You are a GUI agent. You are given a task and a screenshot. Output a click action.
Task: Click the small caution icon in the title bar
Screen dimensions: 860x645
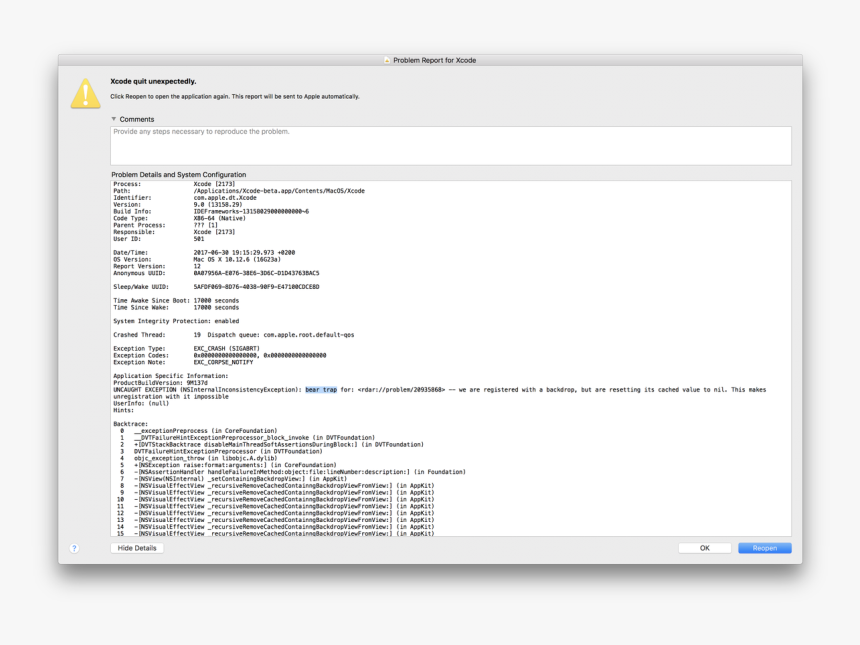tap(388, 60)
